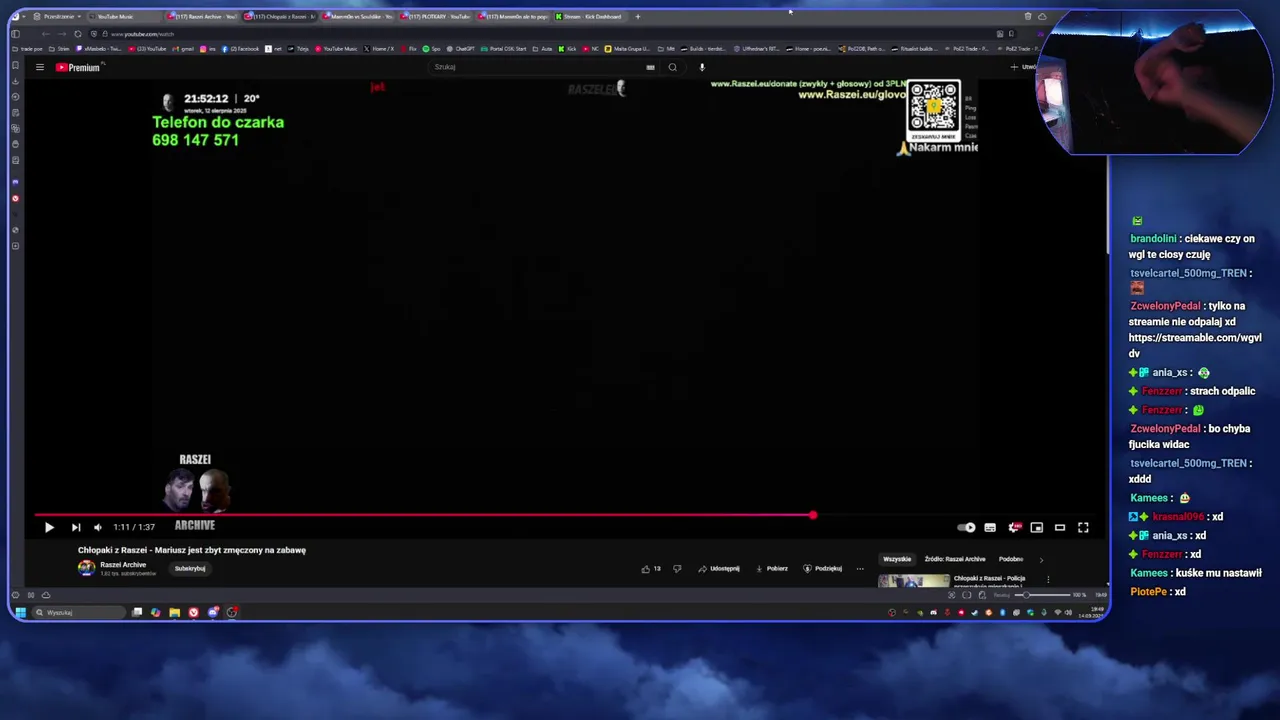Switch to the YouTube Music browser tab
1280x720 pixels.
click(x=124, y=17)
